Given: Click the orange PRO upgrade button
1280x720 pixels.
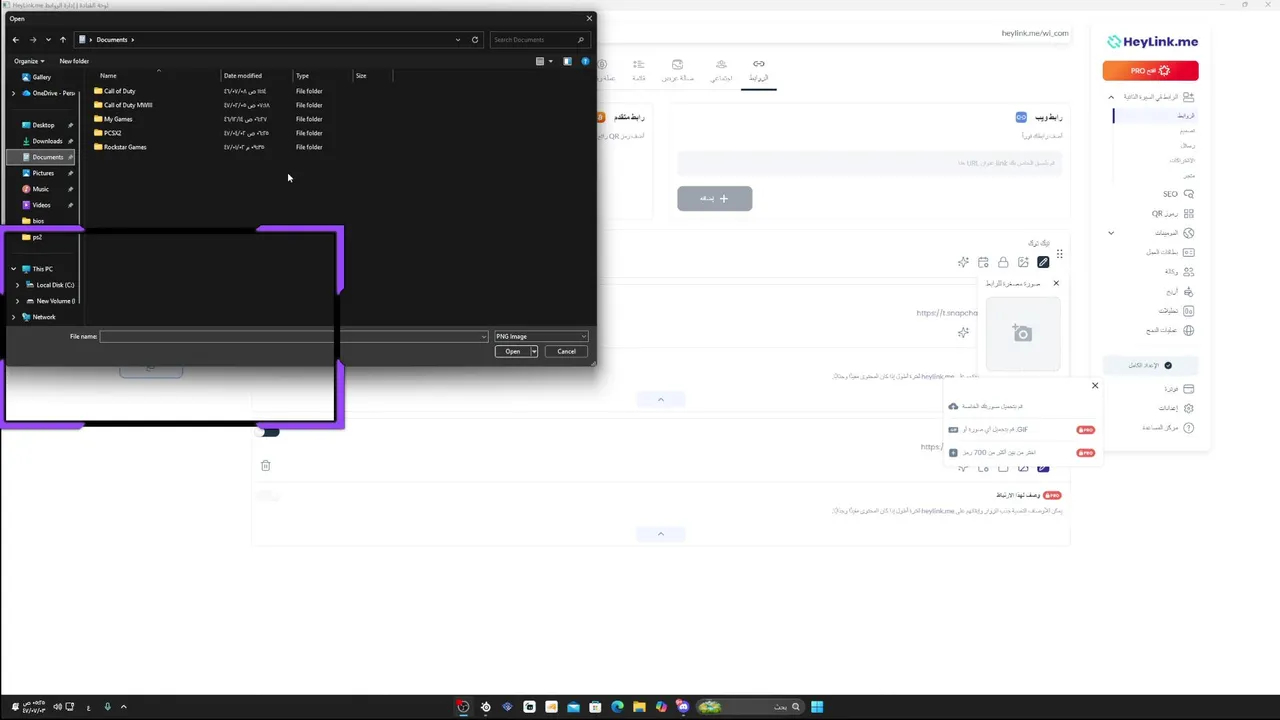Looking at the screenshot, I should click(x=1150, y=71).
